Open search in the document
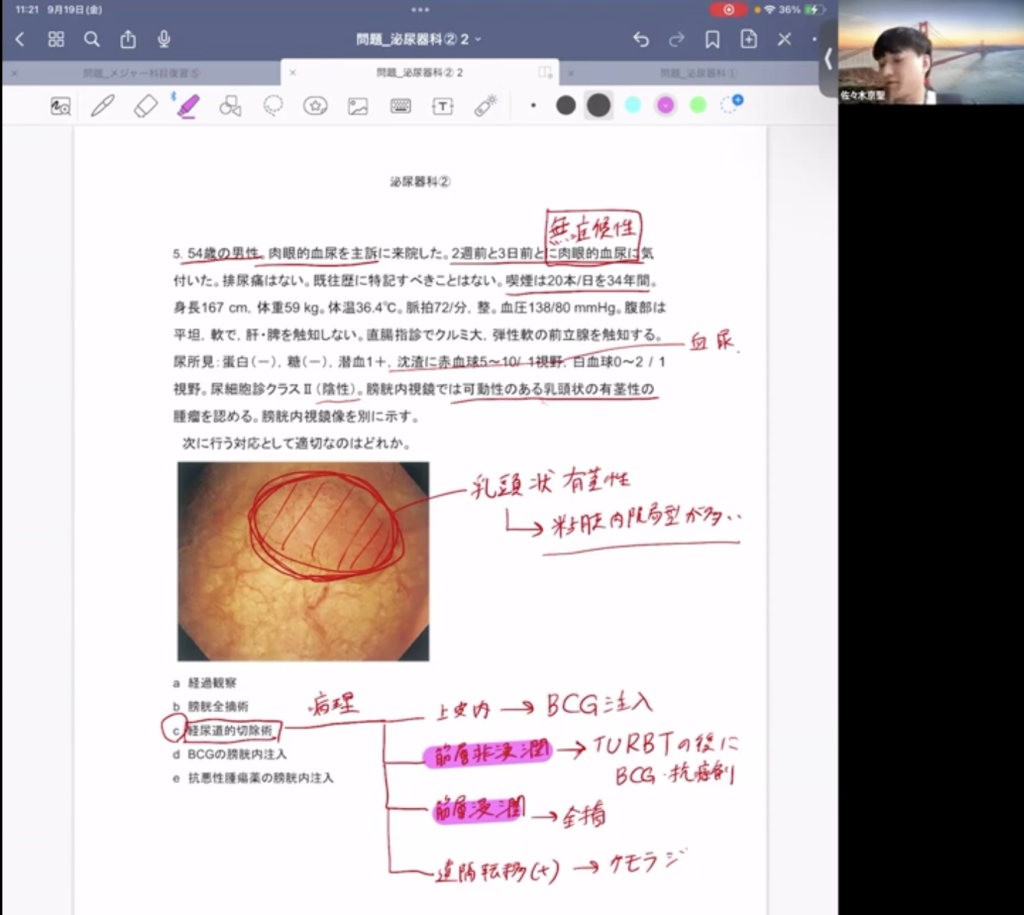Screen dimensions: 1024x915 (x=92, y=40)
